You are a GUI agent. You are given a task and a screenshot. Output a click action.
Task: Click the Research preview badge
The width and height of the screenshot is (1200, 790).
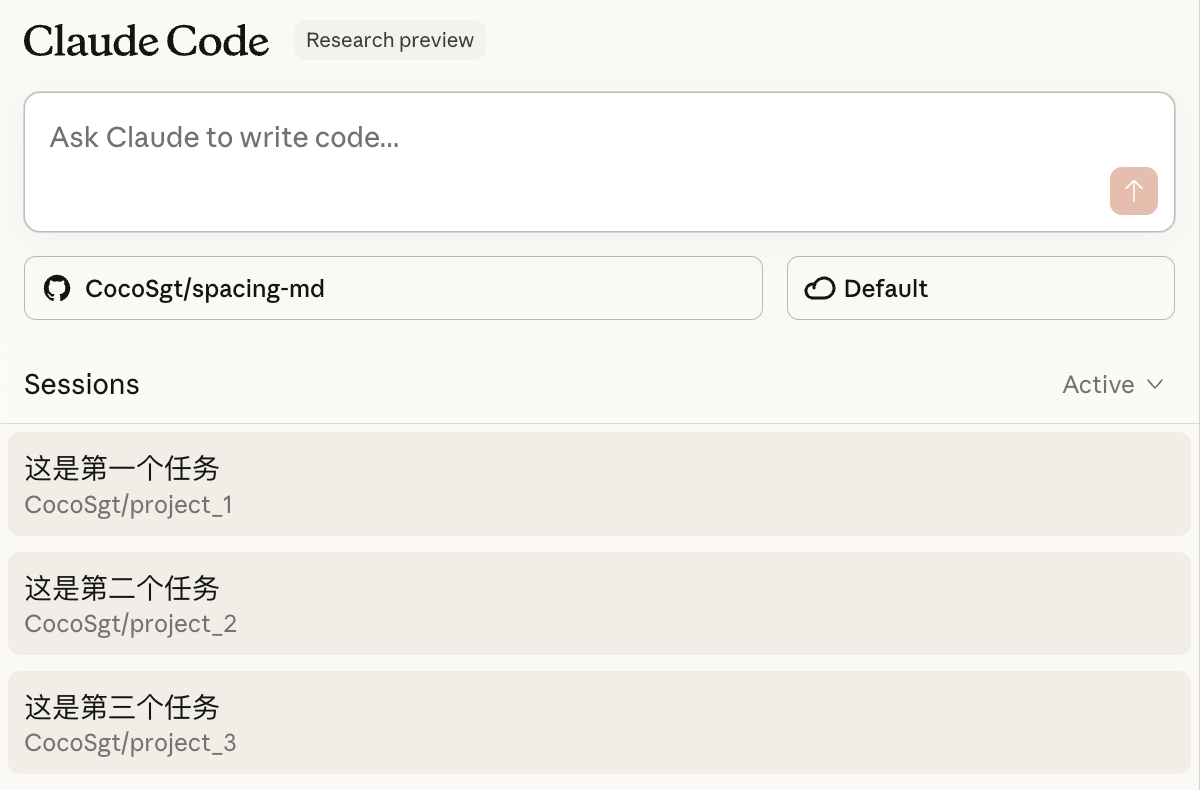pos(390,41)
